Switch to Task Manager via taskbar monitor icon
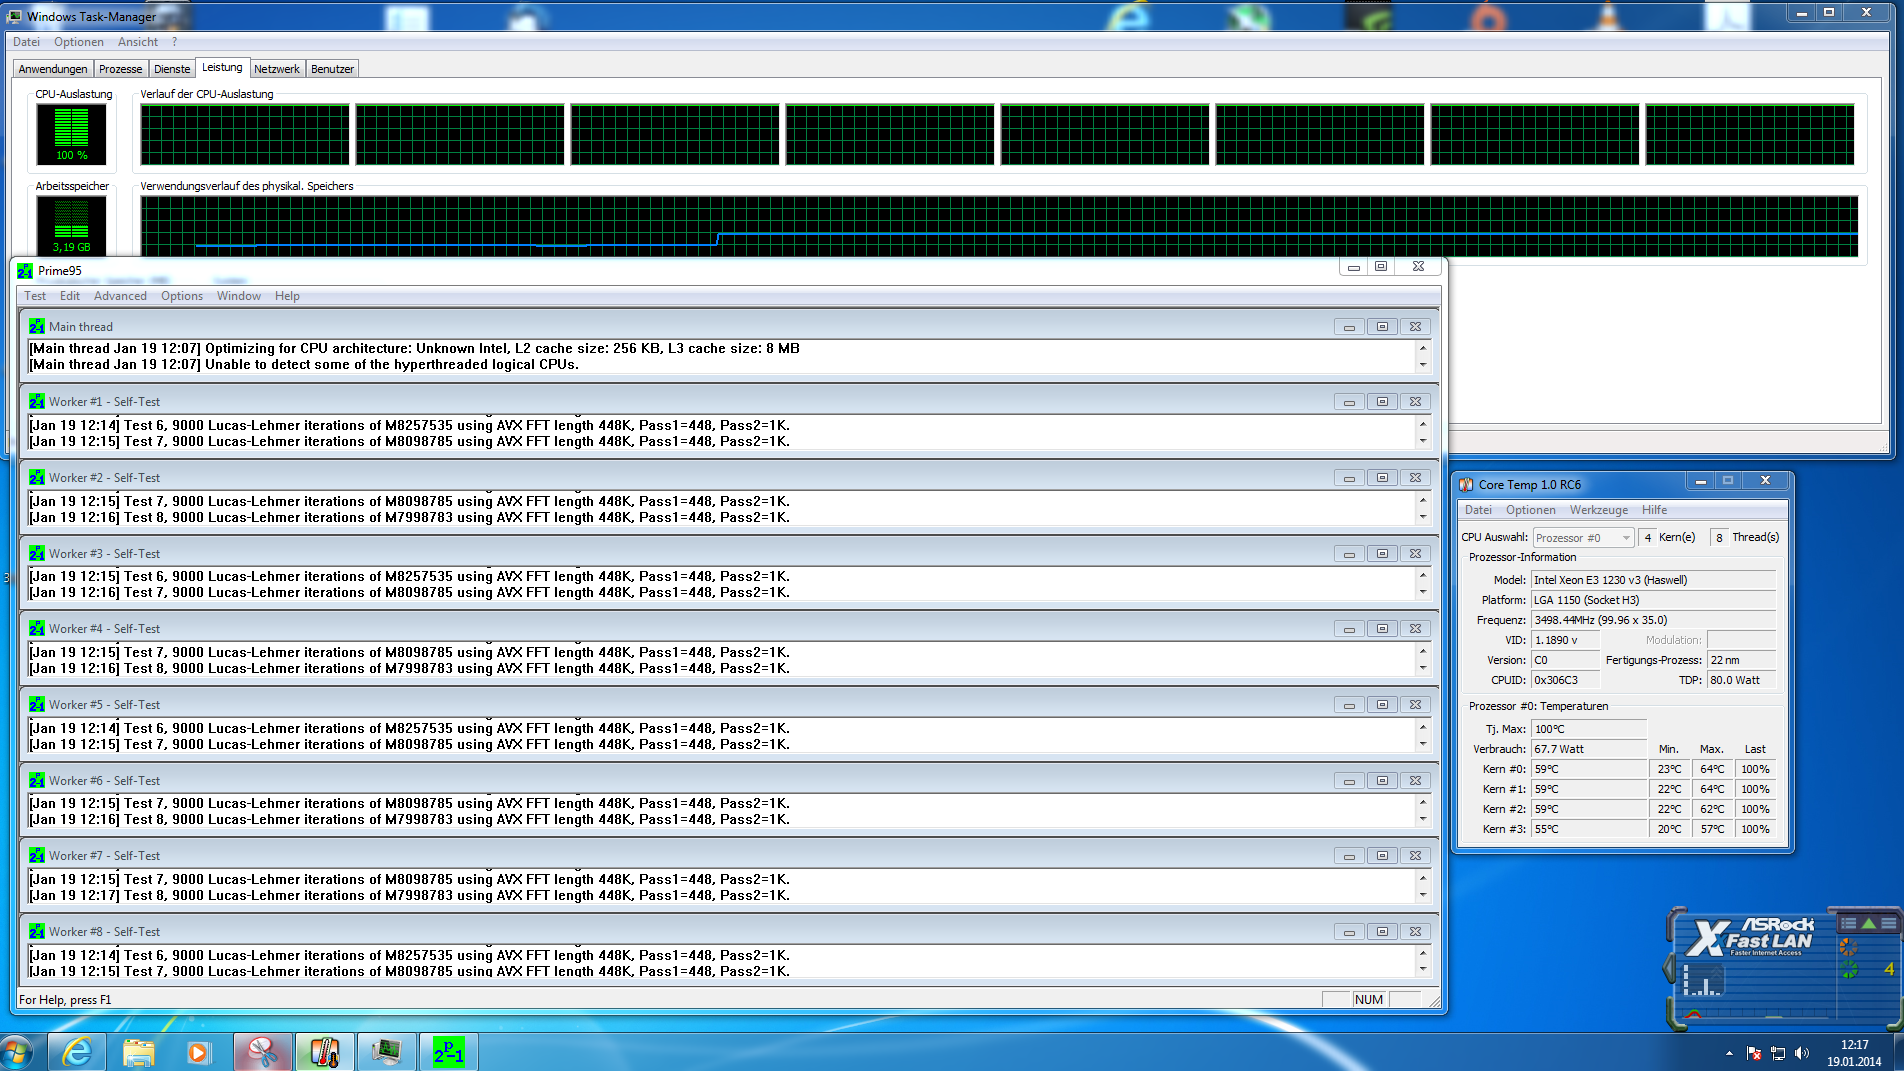The image size is (1904, 1071). pos(386,1052)
